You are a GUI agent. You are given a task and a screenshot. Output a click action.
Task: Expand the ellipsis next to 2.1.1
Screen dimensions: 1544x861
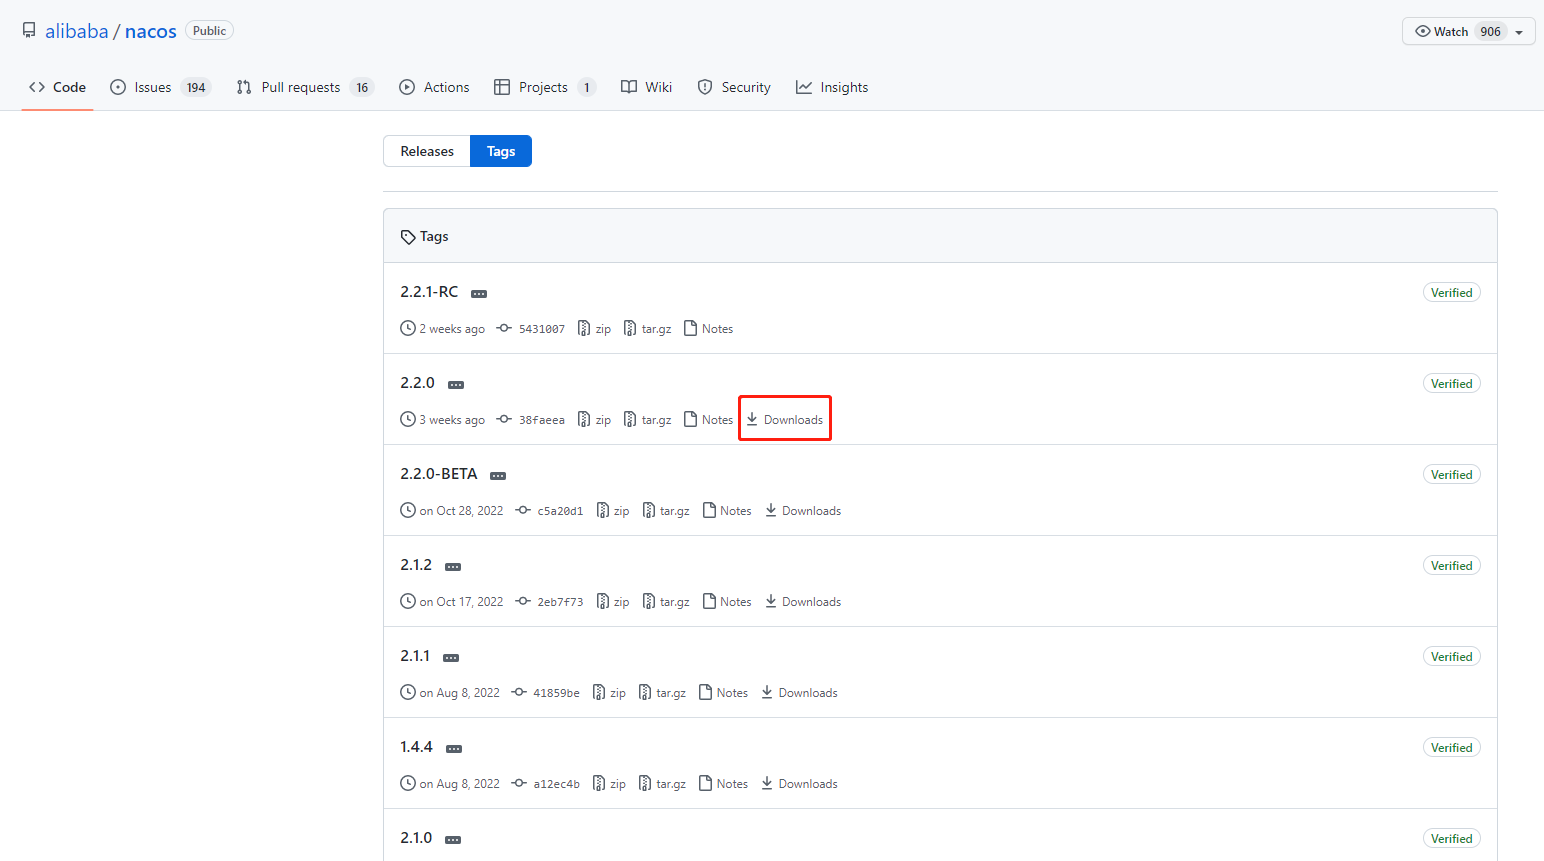(x=451, y=658)
